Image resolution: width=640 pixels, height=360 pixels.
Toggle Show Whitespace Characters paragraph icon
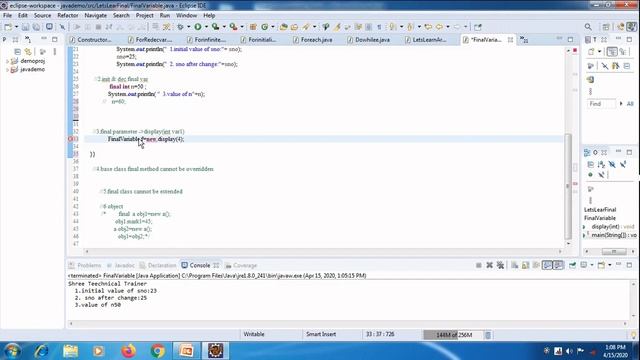click(x=379, y=27)
